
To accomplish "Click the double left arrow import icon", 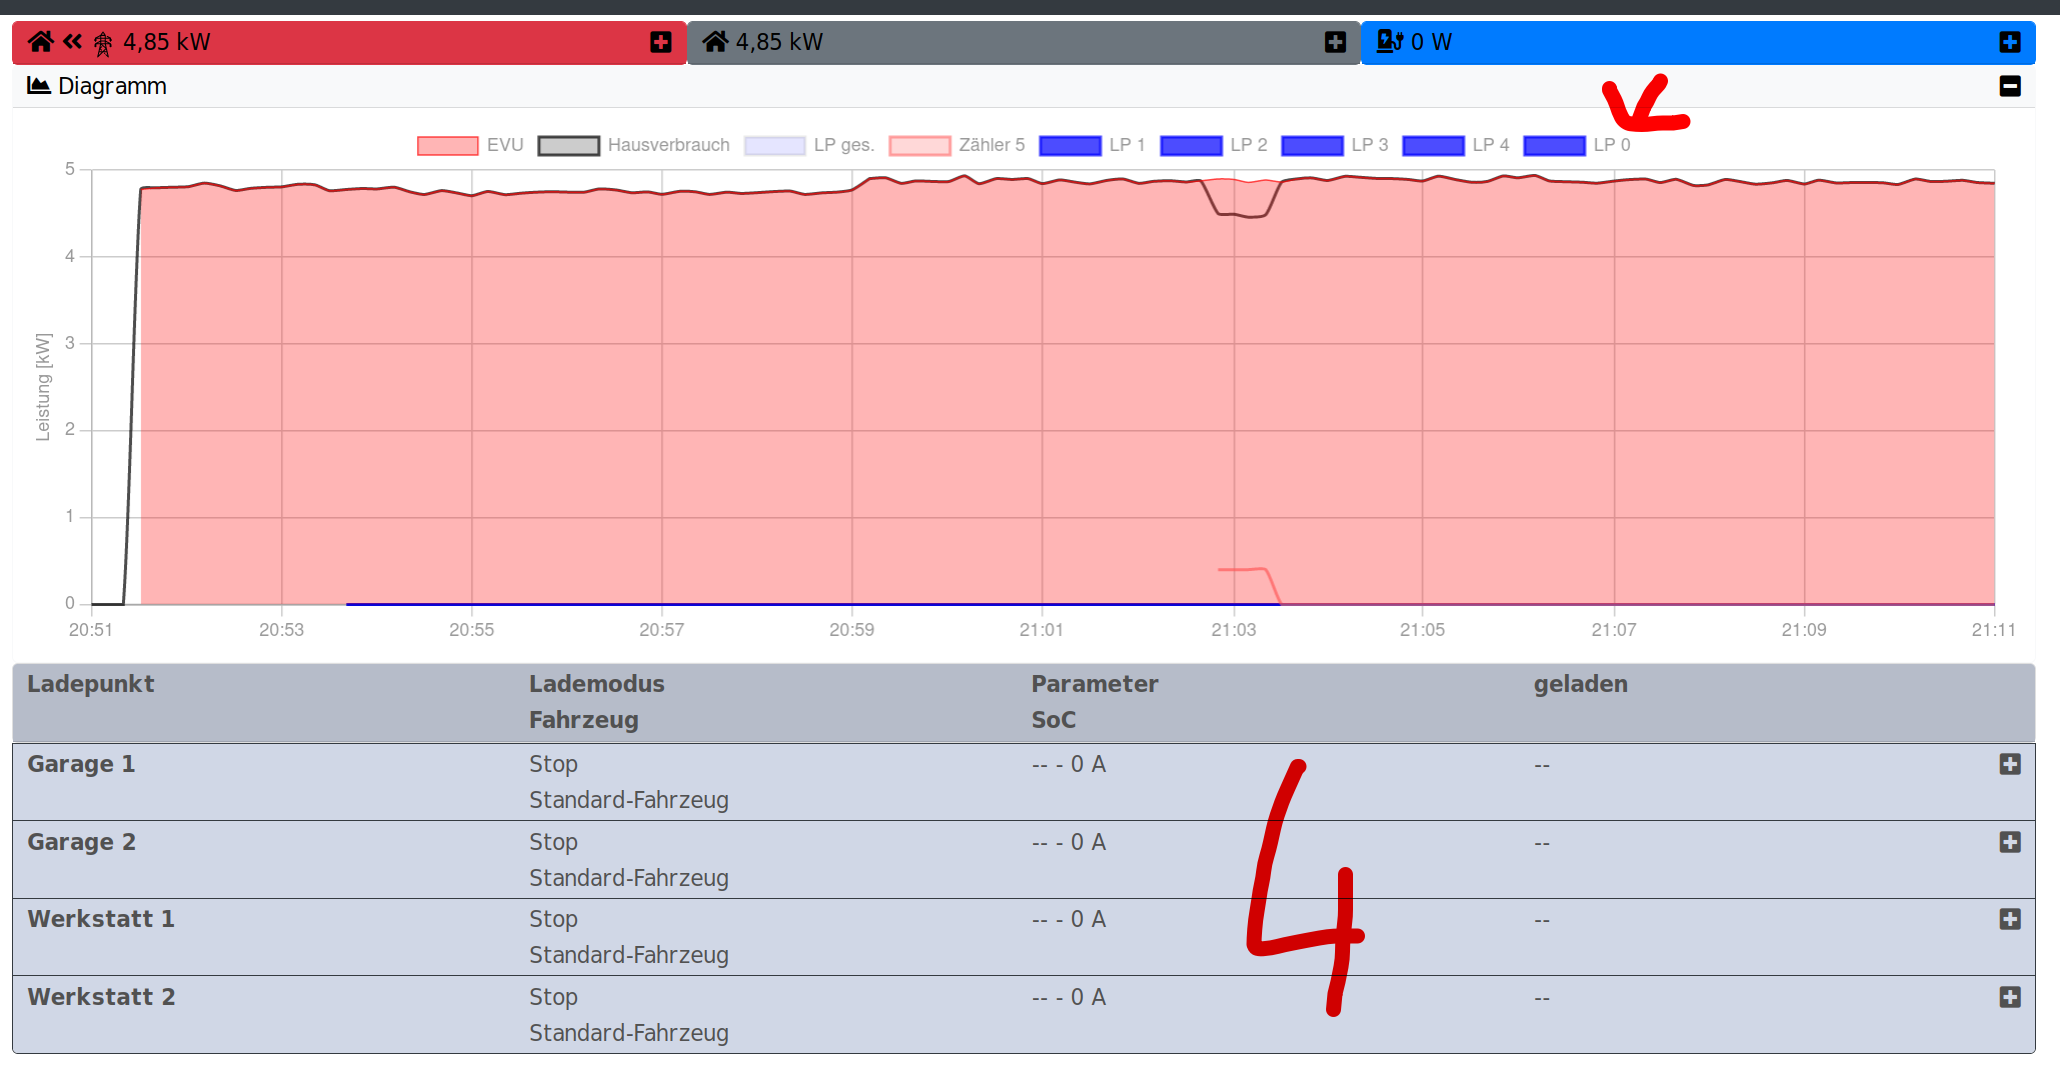I will tap(72, 42).
